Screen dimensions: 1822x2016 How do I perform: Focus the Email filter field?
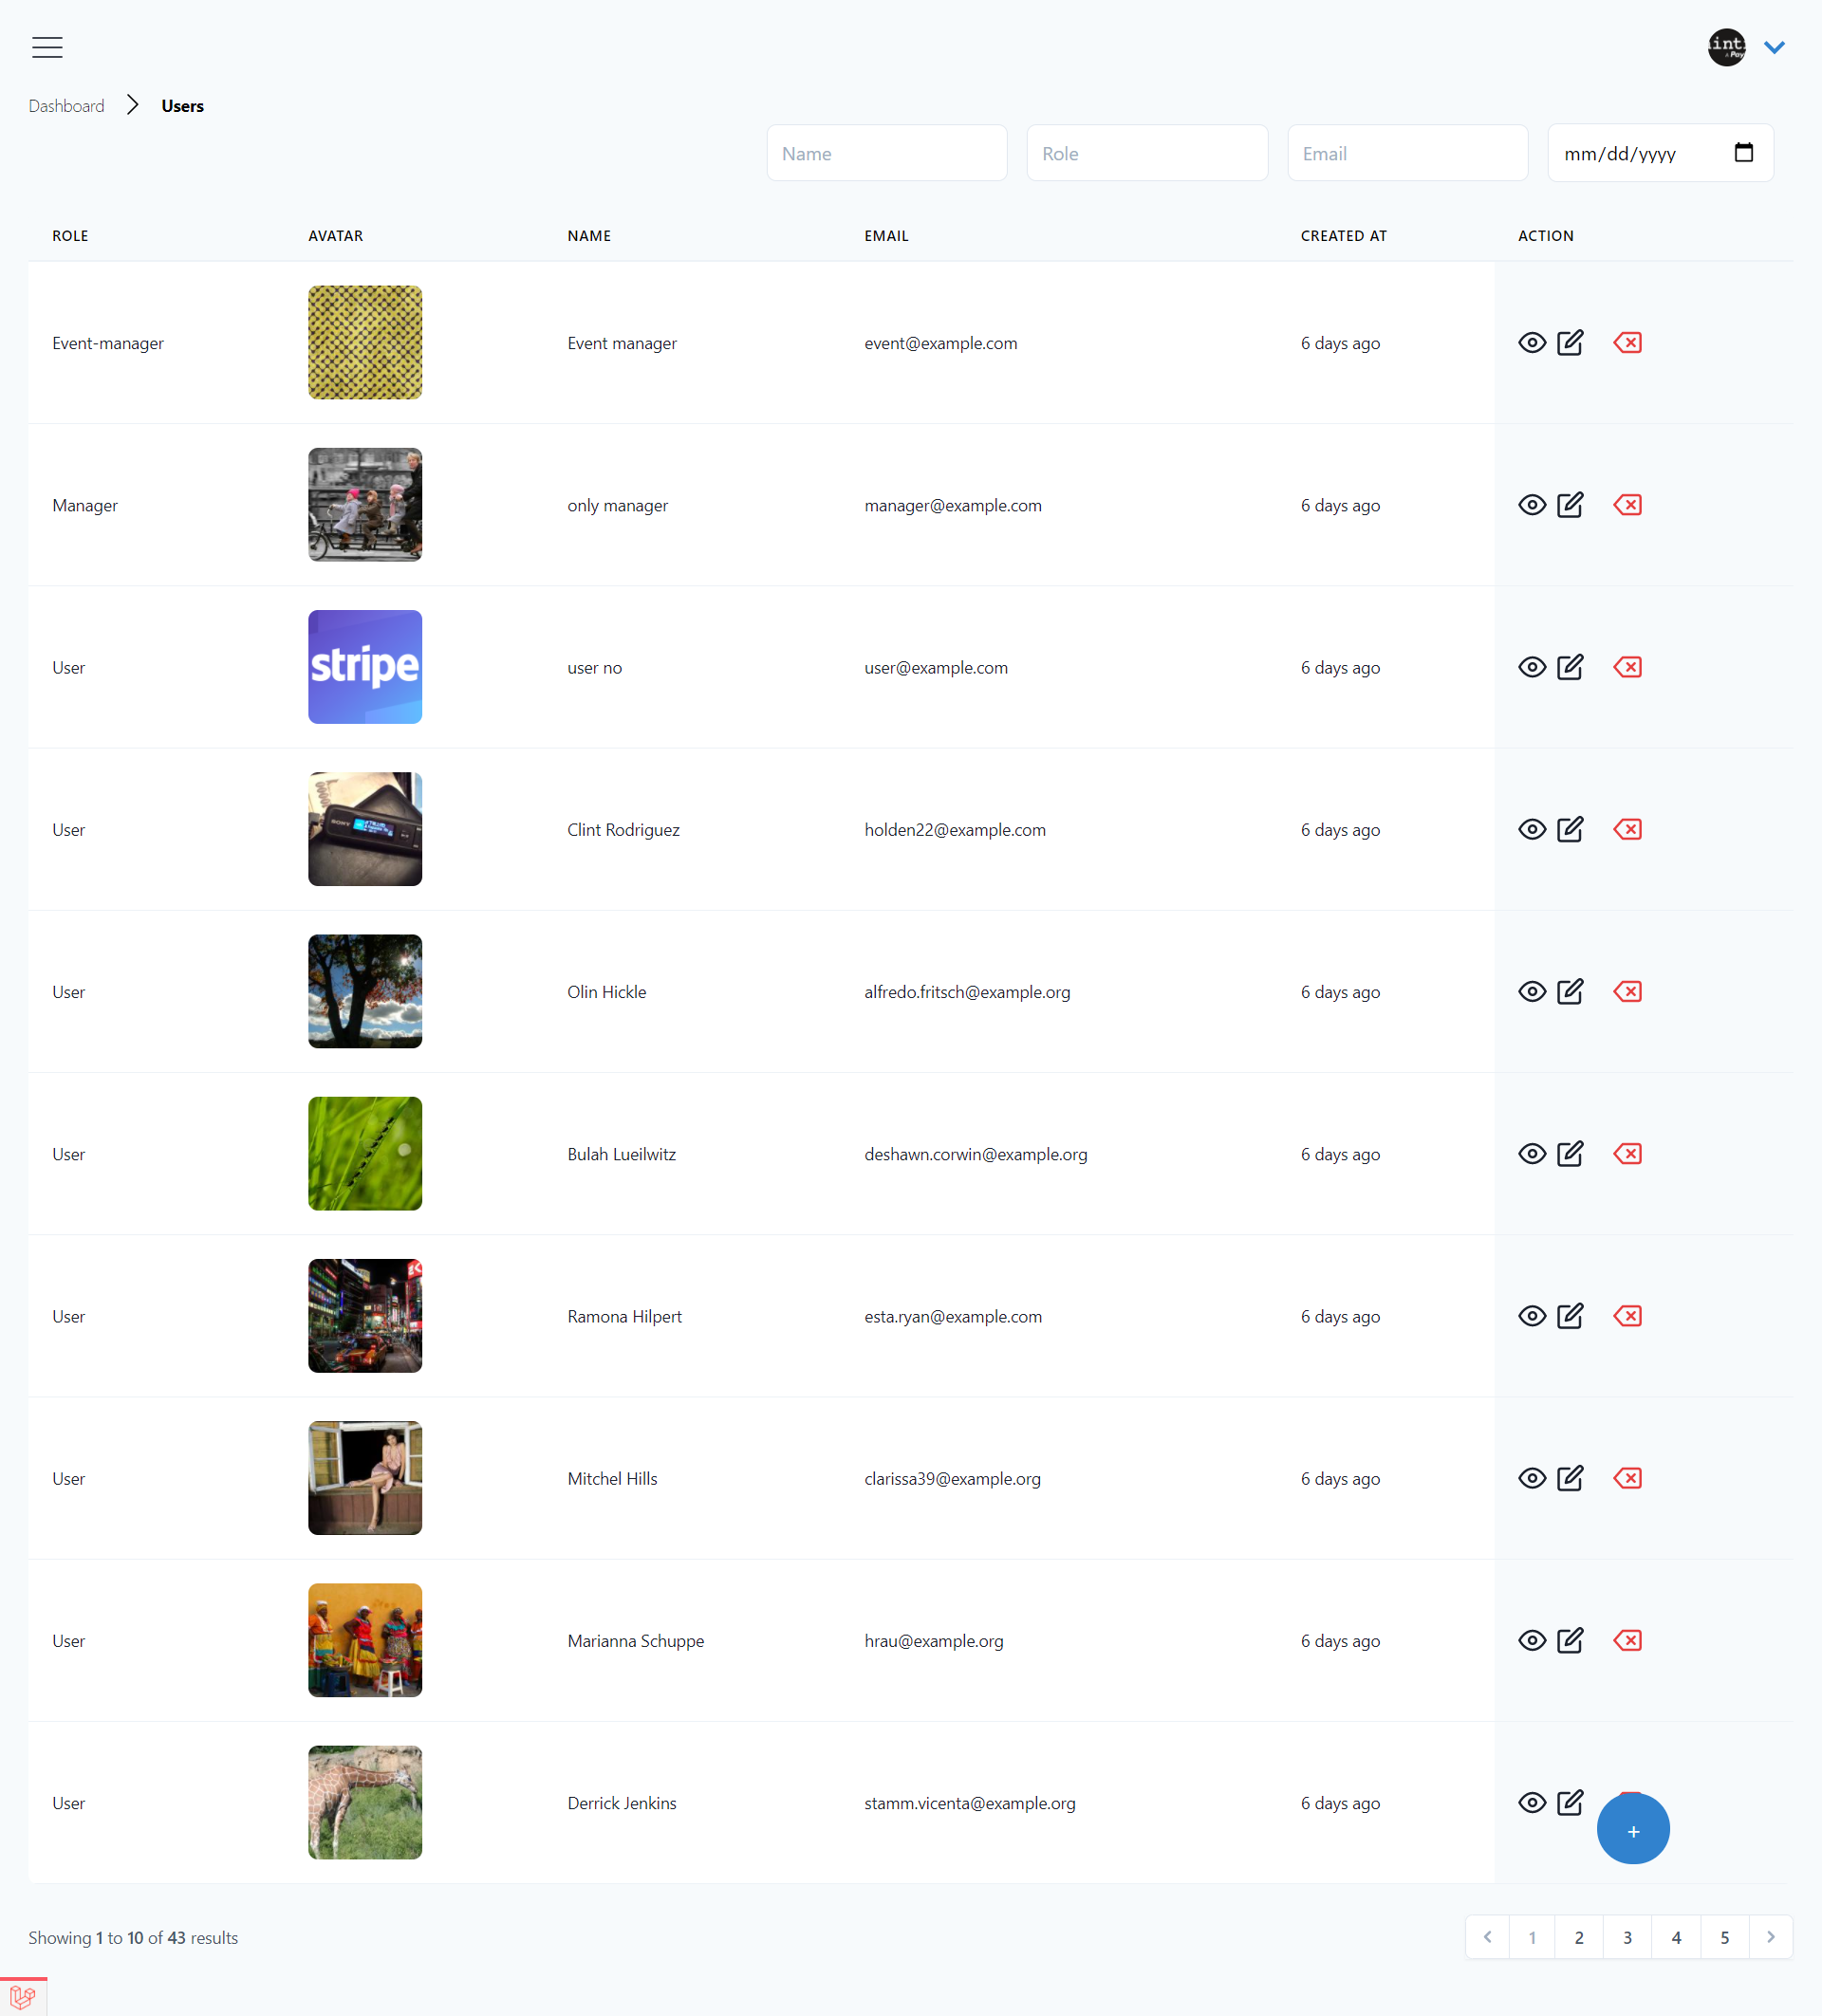[1406, 153]
